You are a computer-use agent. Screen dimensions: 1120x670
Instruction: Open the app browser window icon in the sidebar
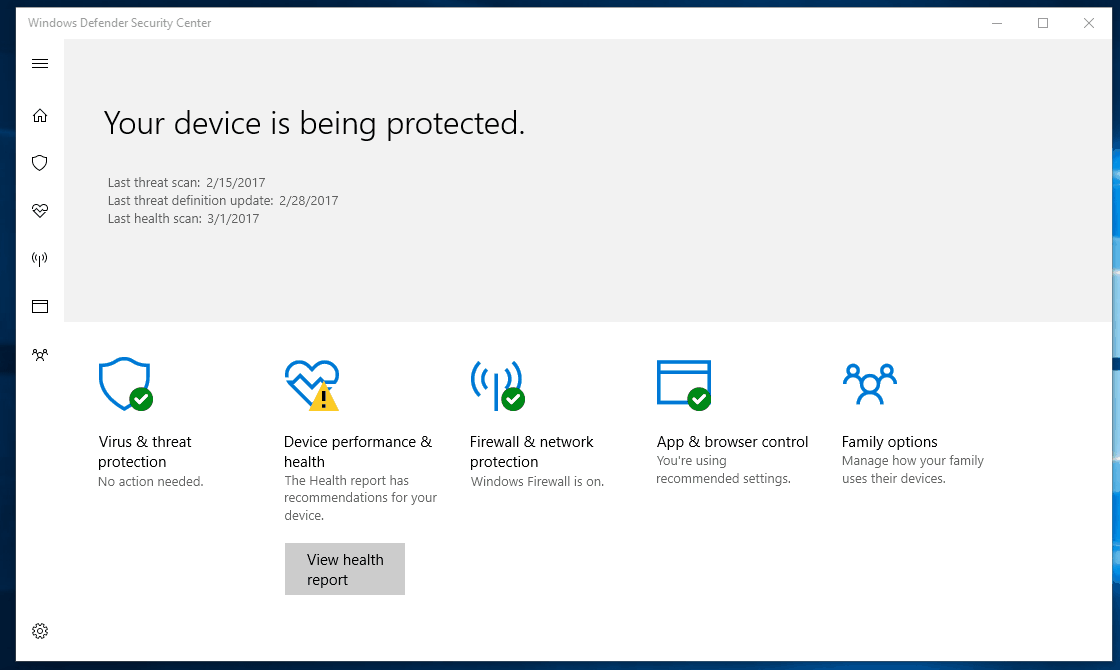(40, 306)
